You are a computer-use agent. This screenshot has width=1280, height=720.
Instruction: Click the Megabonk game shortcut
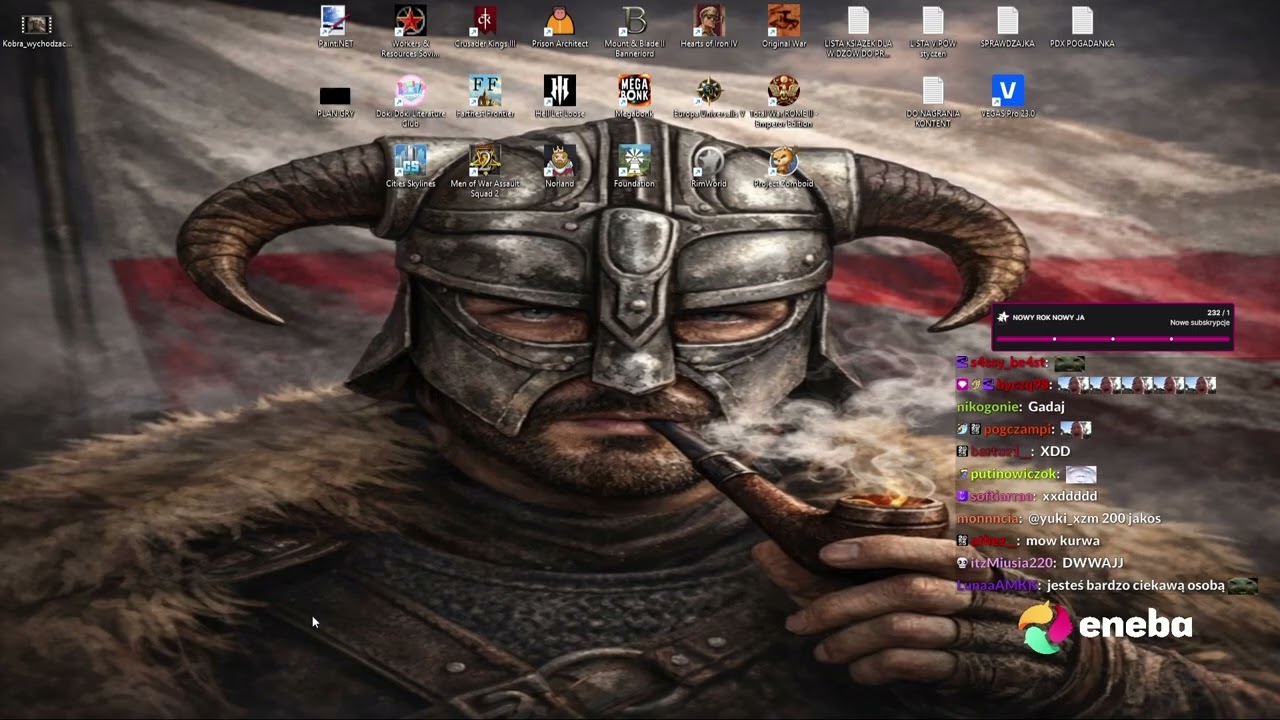(634, 96)
